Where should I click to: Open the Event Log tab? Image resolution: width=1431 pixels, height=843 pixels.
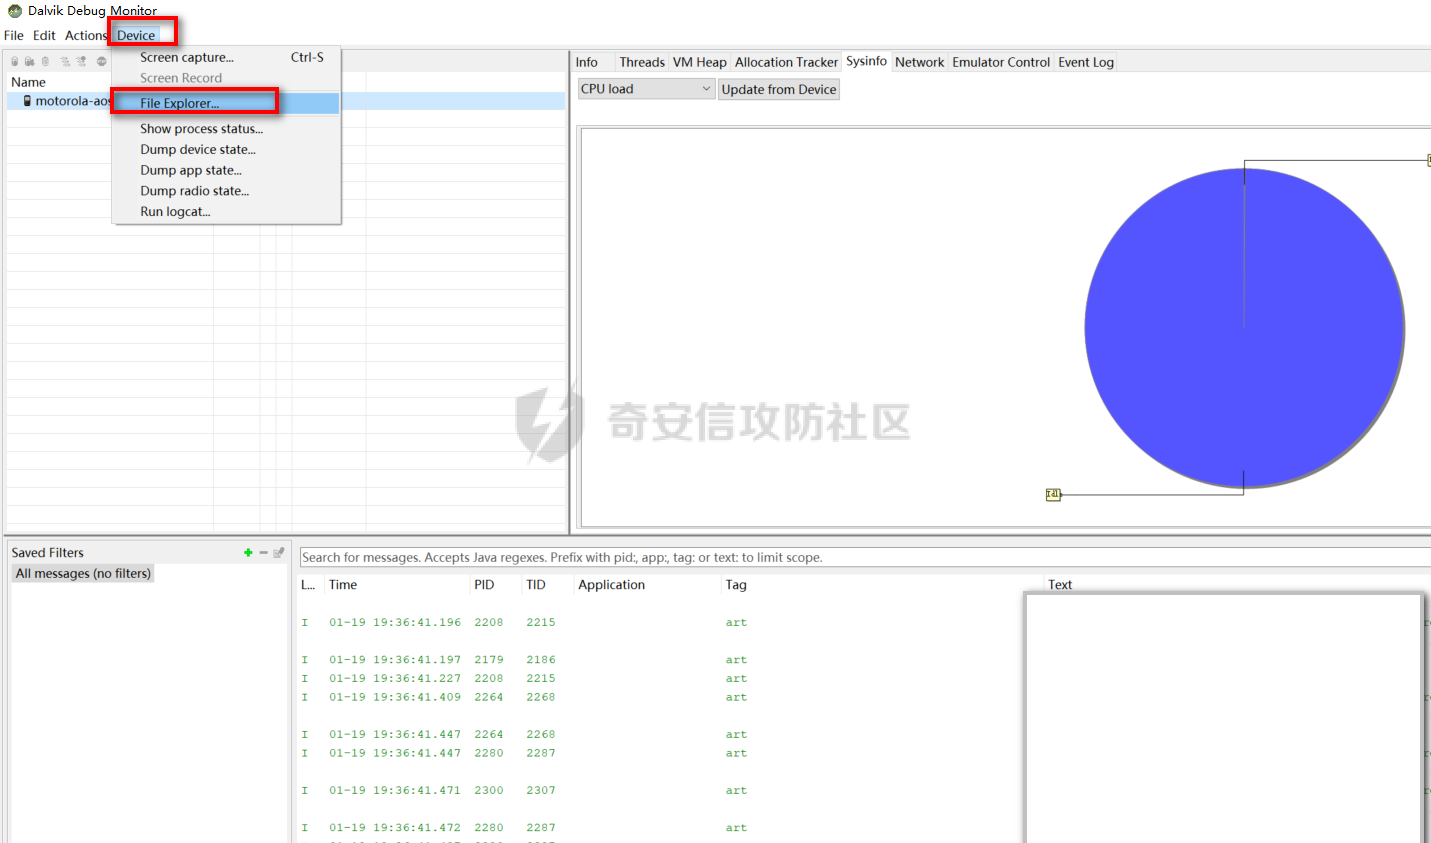(x=1086, y=62)
